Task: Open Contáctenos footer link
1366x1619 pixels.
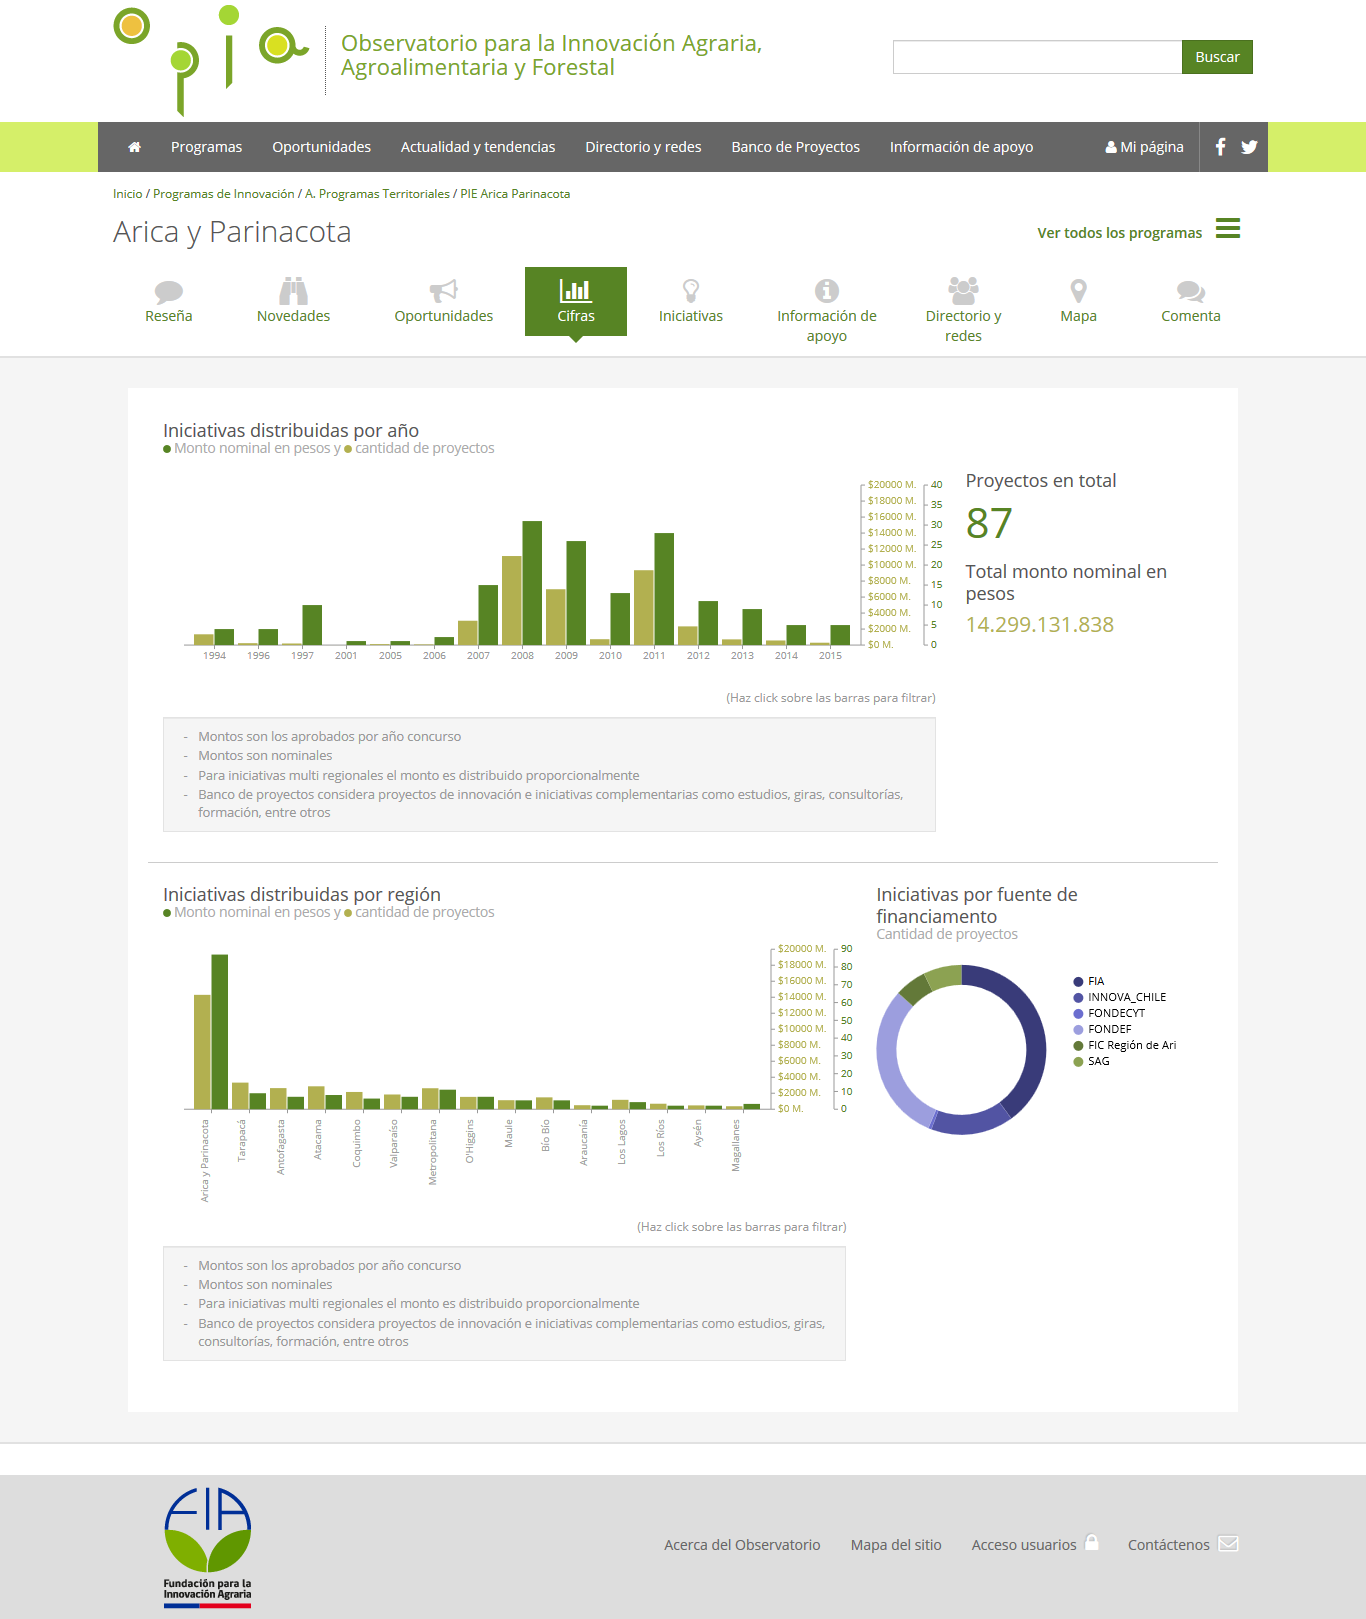Action: coord(1168,1545)
